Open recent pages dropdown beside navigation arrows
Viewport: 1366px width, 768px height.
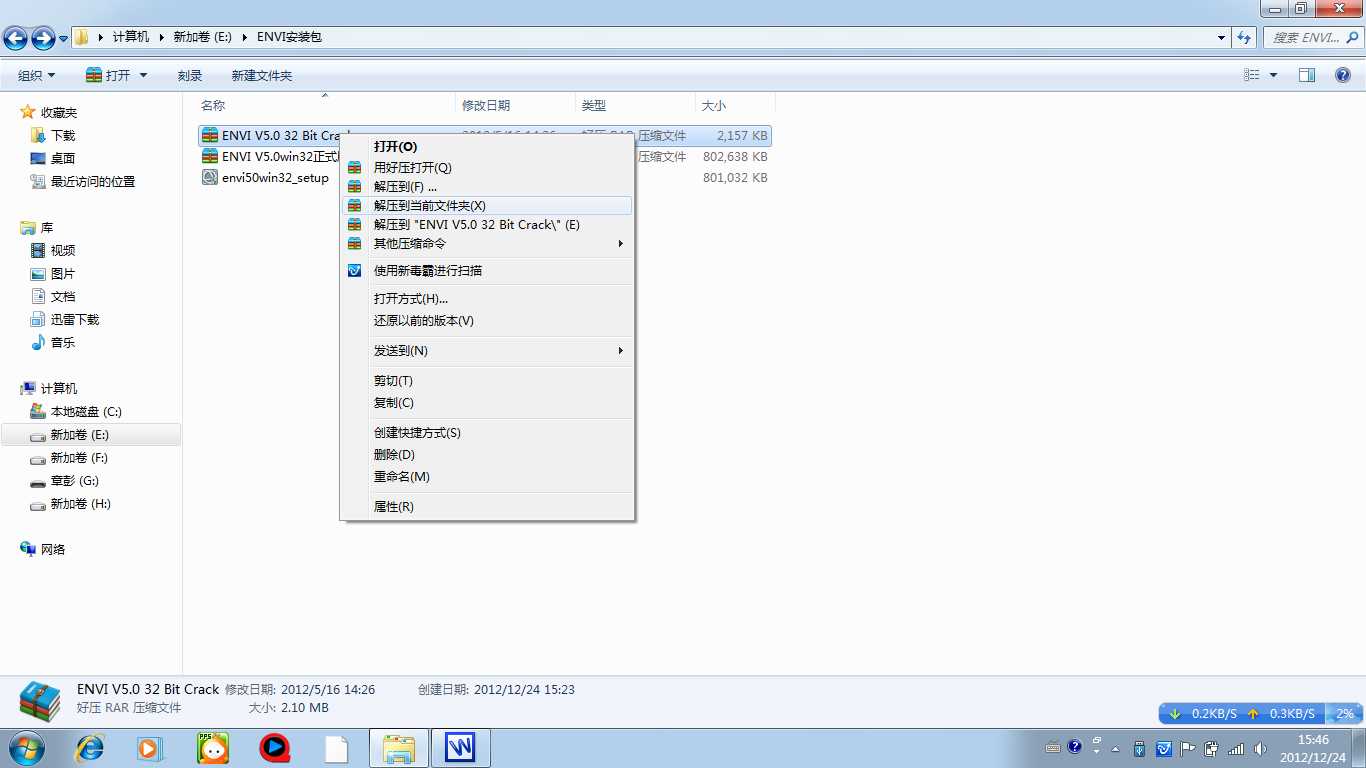(x=63, y=39)
